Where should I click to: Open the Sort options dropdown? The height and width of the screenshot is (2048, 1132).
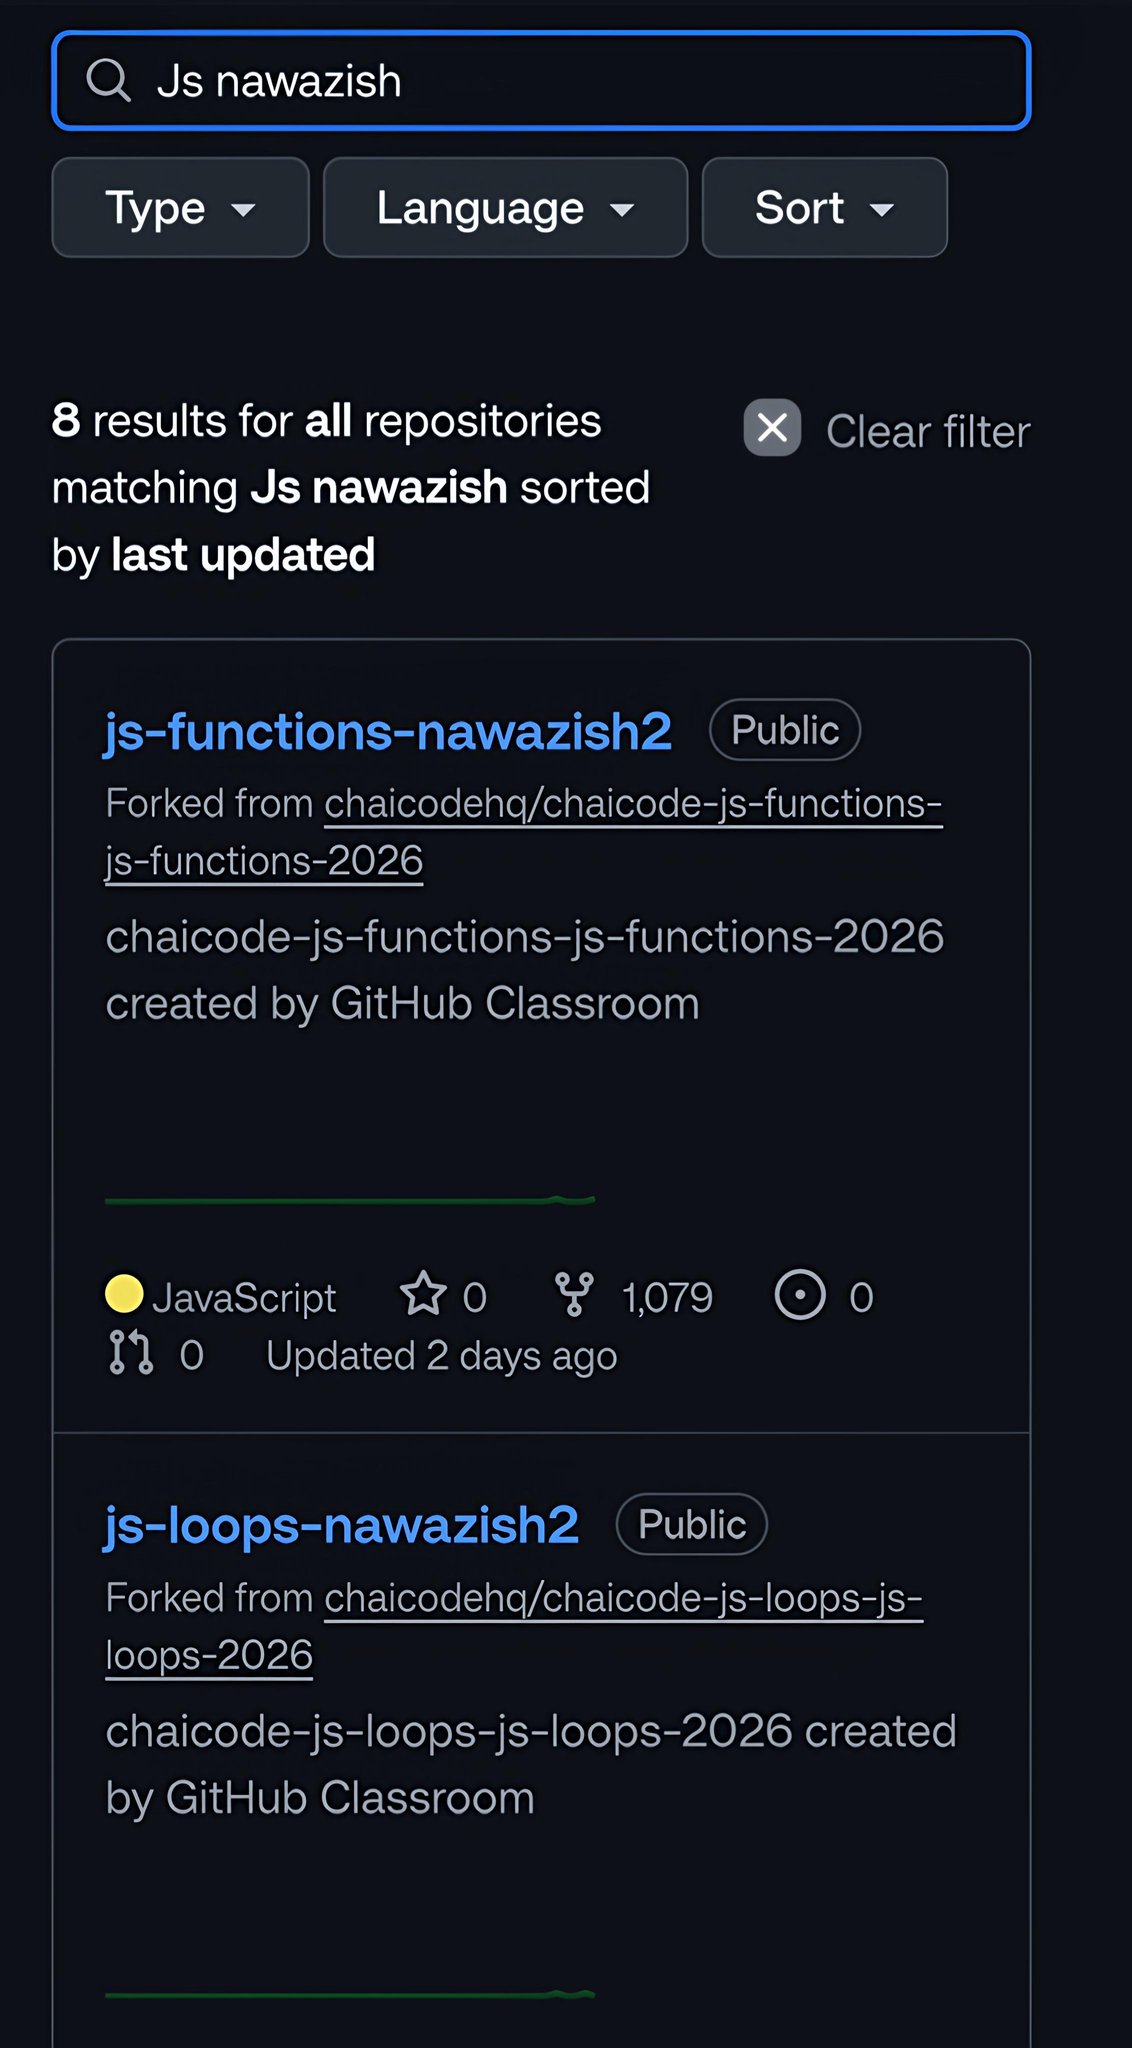tap(824, 208)
